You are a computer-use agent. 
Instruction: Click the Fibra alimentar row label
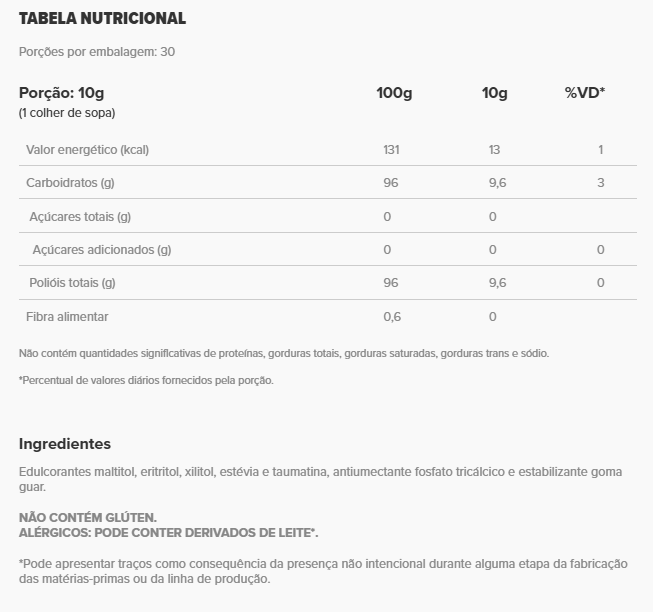67,317
